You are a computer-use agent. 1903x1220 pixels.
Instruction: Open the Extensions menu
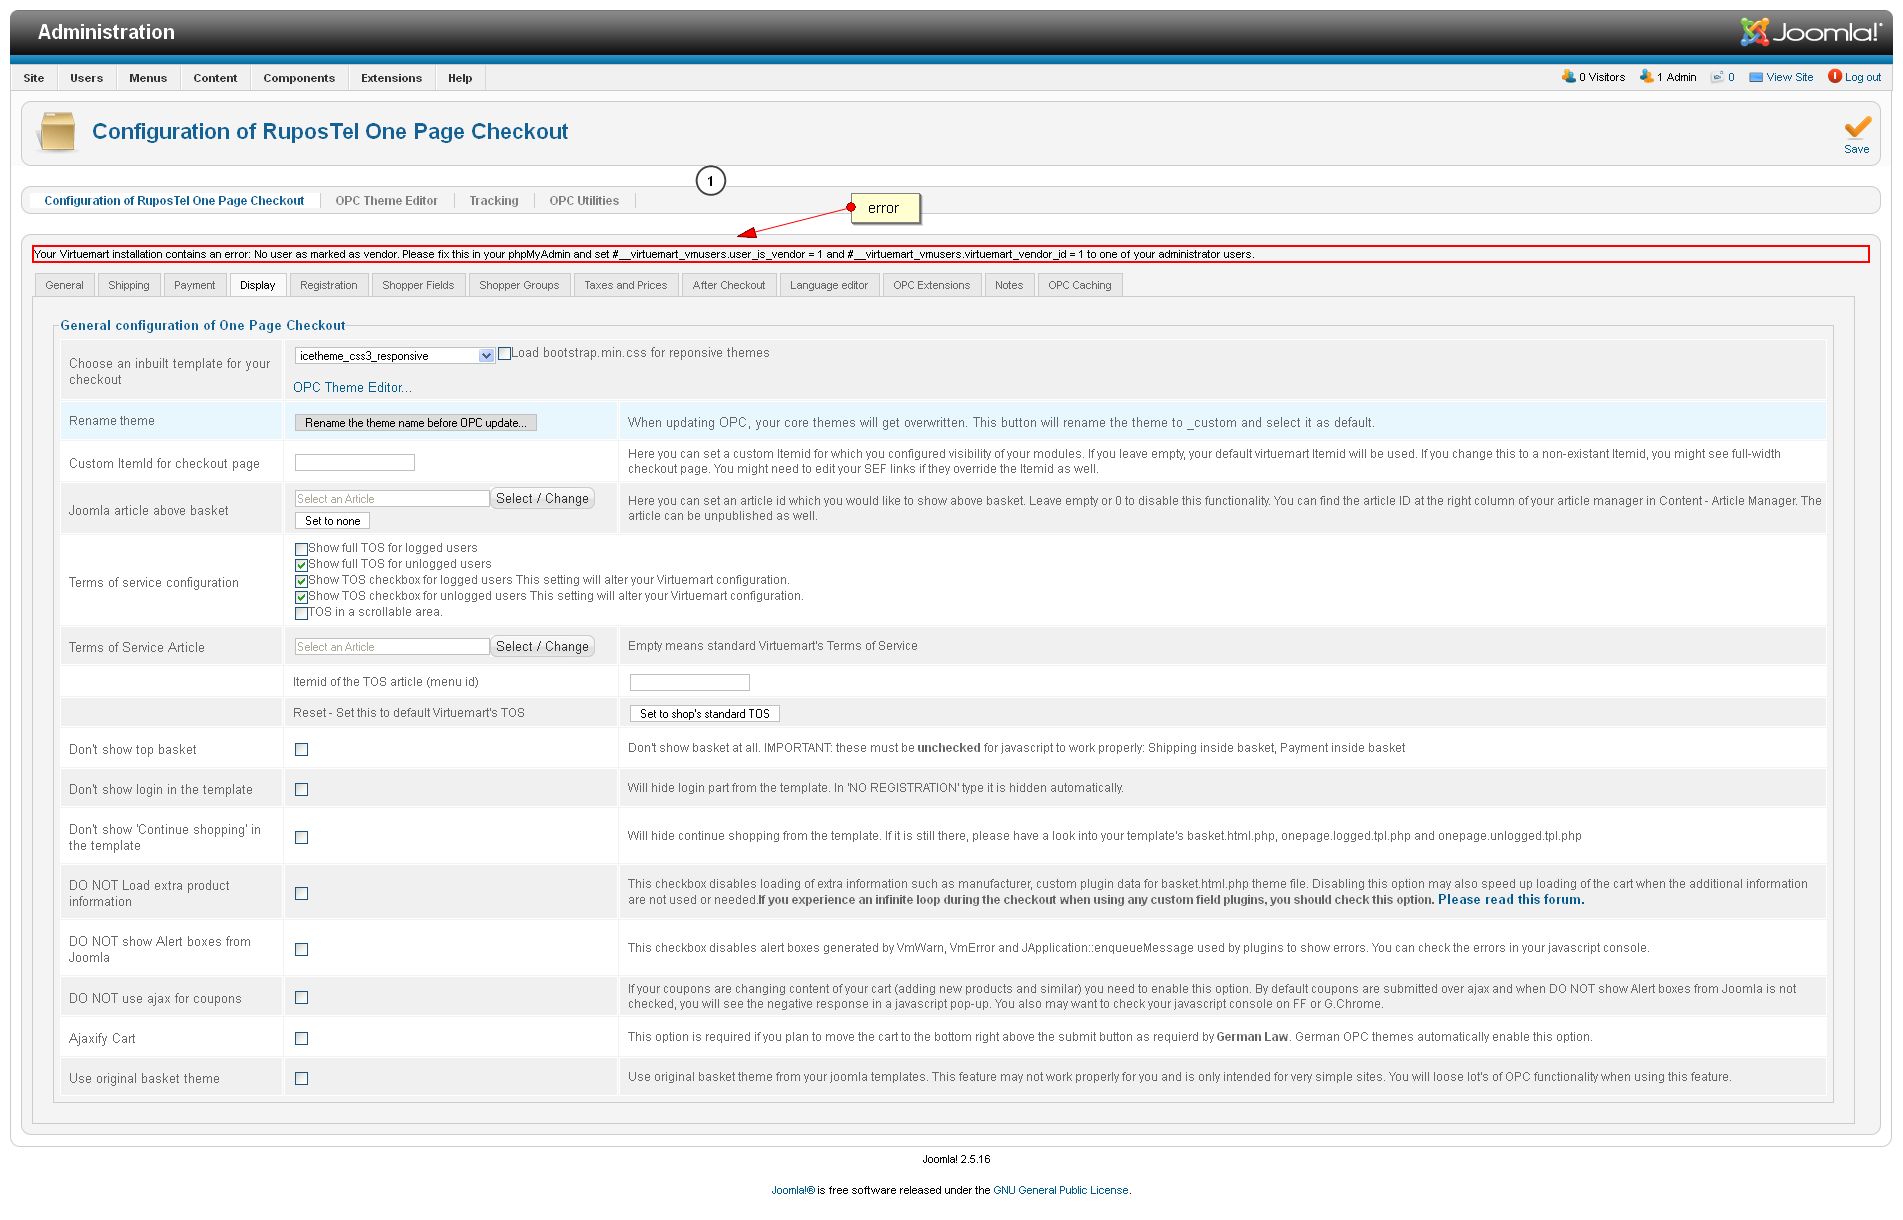pos(391,78)
